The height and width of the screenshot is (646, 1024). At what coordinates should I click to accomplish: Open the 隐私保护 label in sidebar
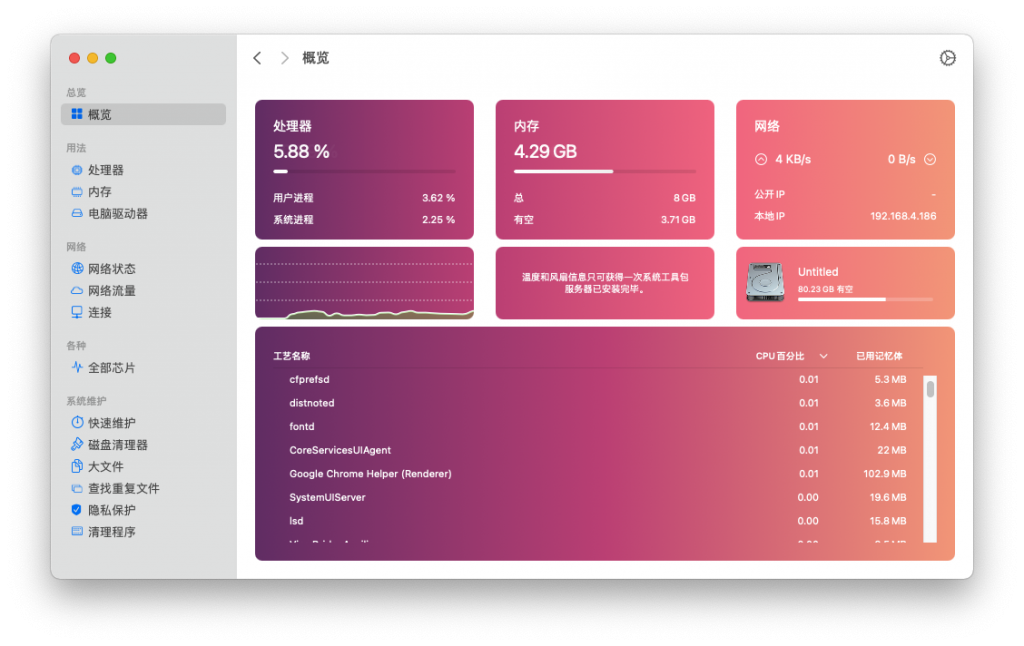click(112, 510)
